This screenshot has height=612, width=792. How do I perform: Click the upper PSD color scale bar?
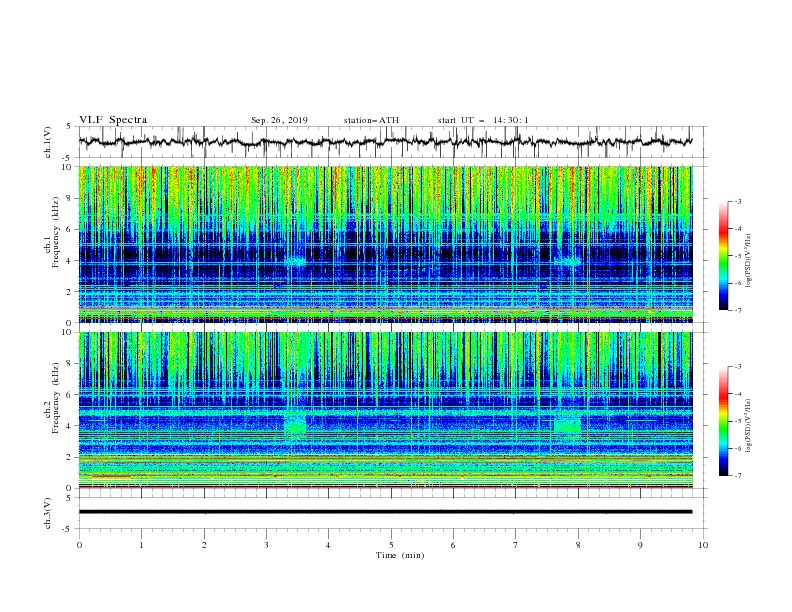tap(724, 256)
